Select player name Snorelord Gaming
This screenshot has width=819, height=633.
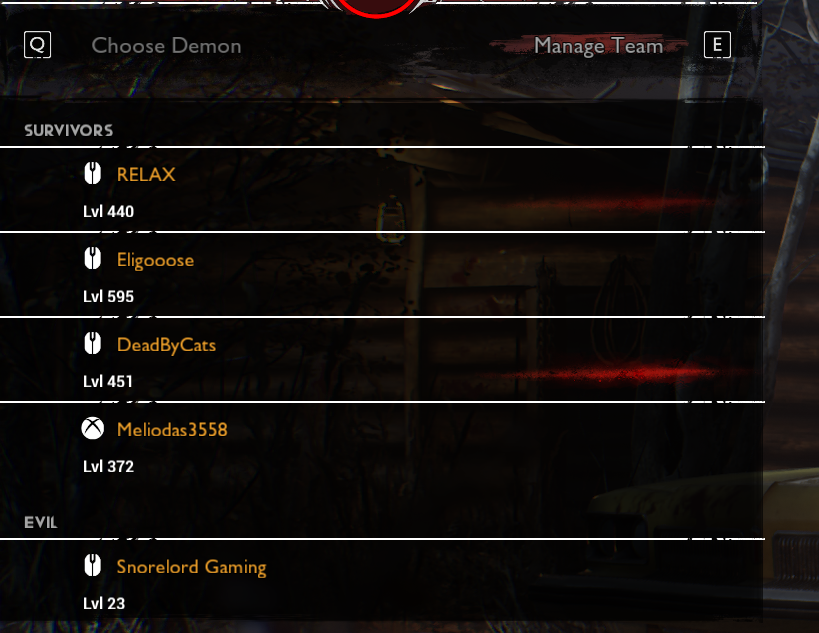(x=191, y=567)
